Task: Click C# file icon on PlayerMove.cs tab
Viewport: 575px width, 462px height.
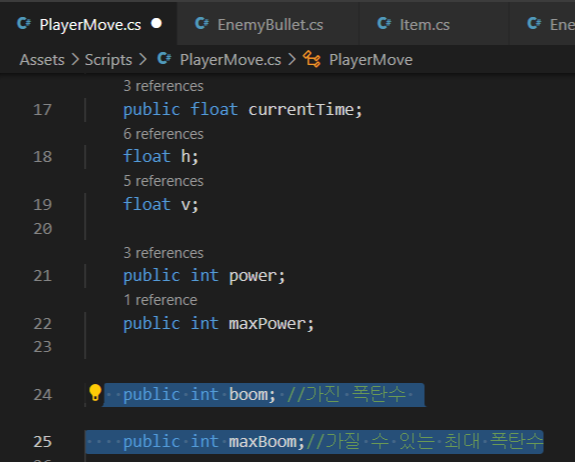Action: tap(24, 23)
